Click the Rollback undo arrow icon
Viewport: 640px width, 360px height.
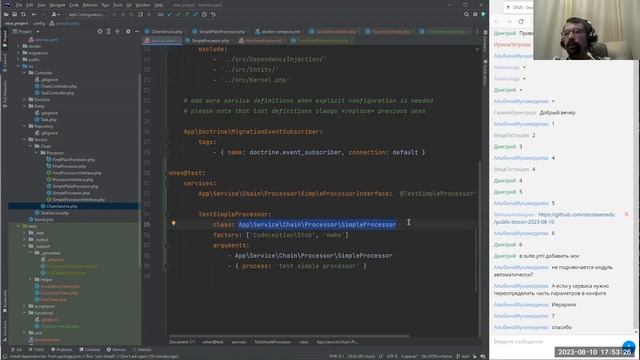[x=213, y=14]
